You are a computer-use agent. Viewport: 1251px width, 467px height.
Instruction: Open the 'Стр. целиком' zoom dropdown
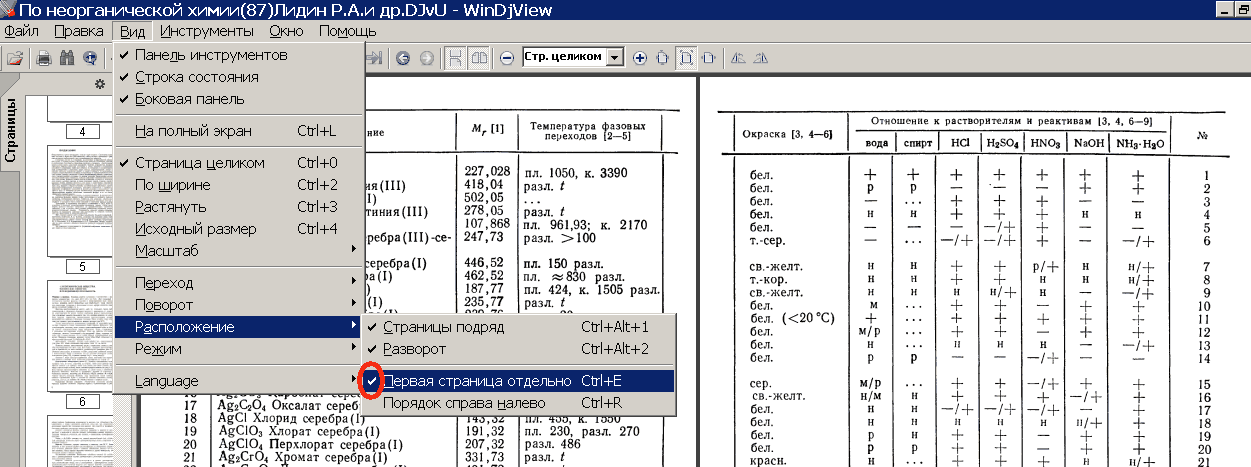[615, 57]
